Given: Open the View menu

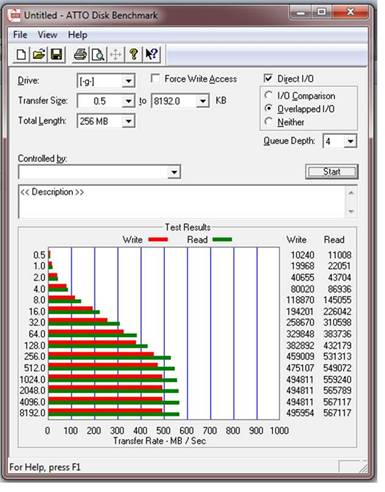Looking at the screenshot, I should tap(47, 35).
